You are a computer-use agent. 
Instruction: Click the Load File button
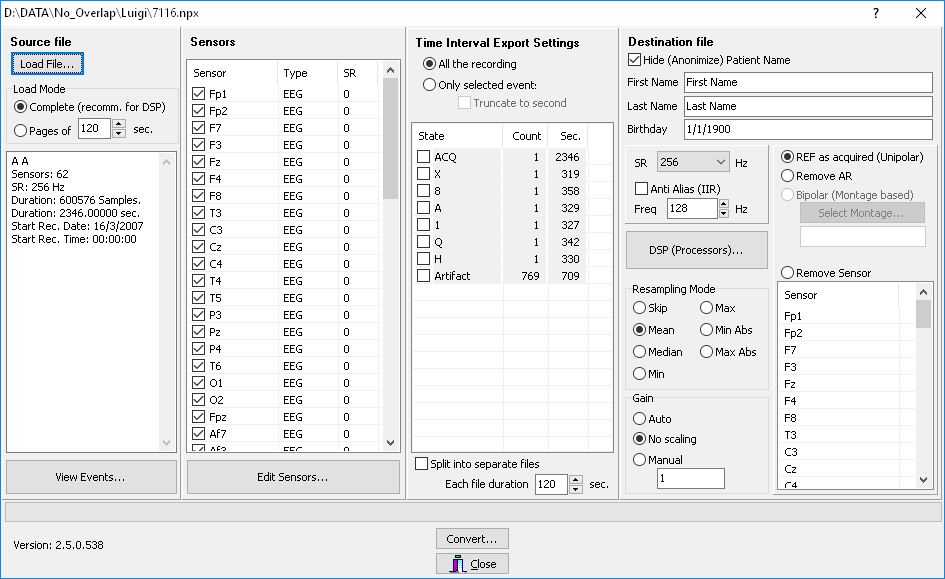tap(47, 64)
